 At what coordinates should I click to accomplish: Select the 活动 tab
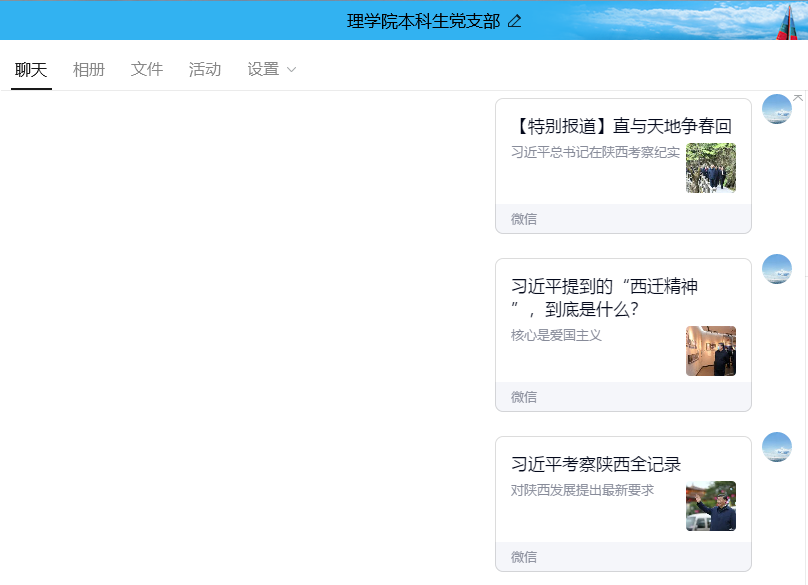[205, 69]
